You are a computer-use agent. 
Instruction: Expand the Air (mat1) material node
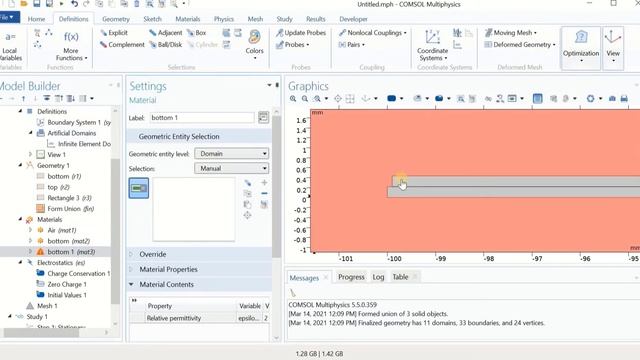[30, 230]
